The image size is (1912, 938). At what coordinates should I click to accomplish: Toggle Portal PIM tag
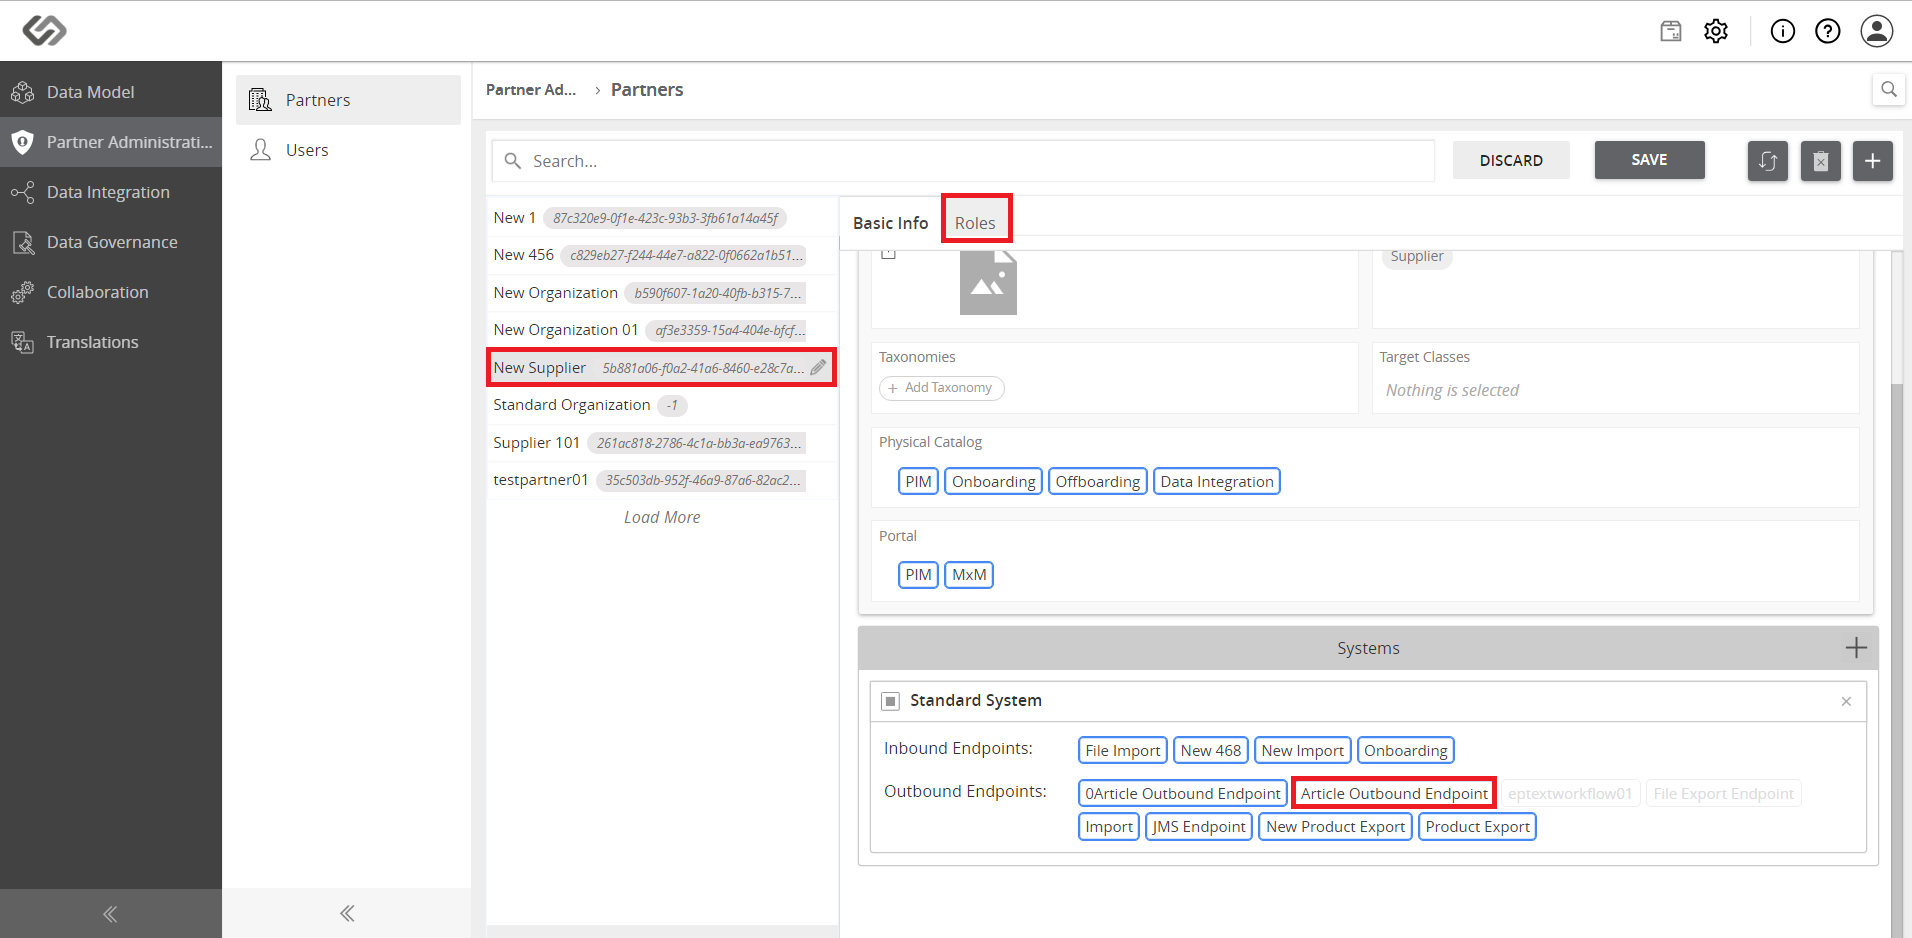click(x=918, y=575)
